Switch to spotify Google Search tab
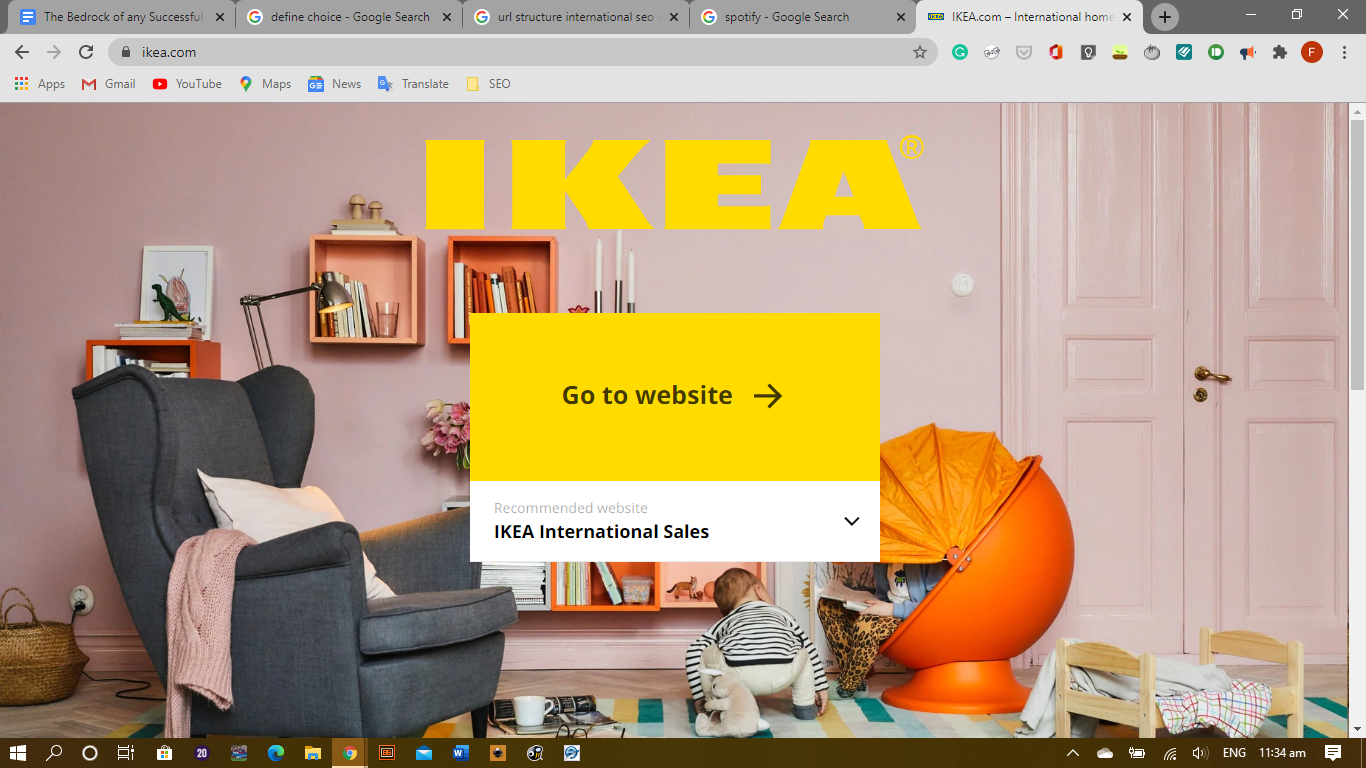 (802, 17)
